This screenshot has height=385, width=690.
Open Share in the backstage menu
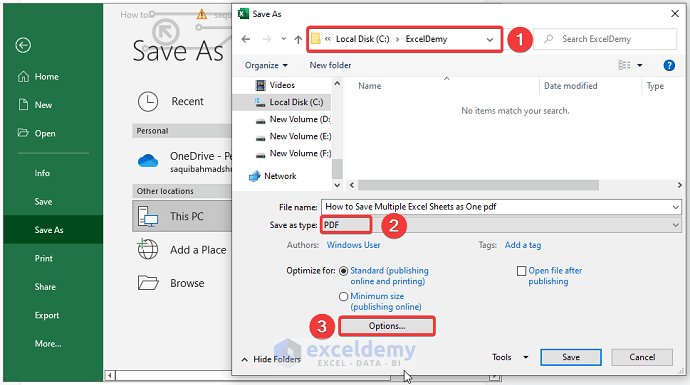point(45,287)
